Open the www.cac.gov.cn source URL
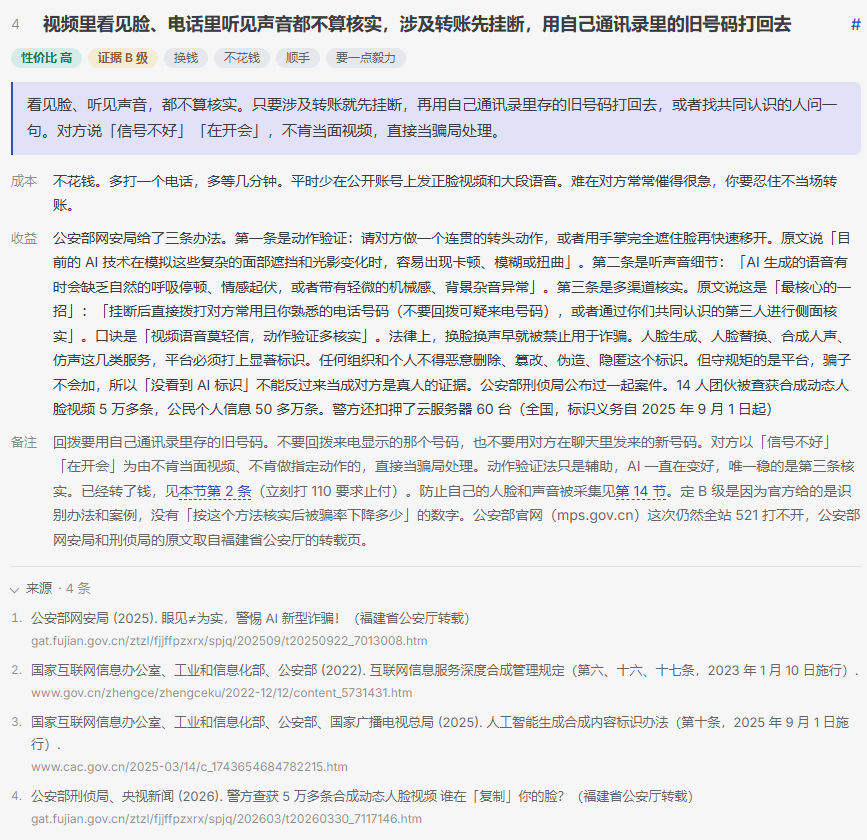Viewport: 867px width, 840px height. tap(189, 767)
